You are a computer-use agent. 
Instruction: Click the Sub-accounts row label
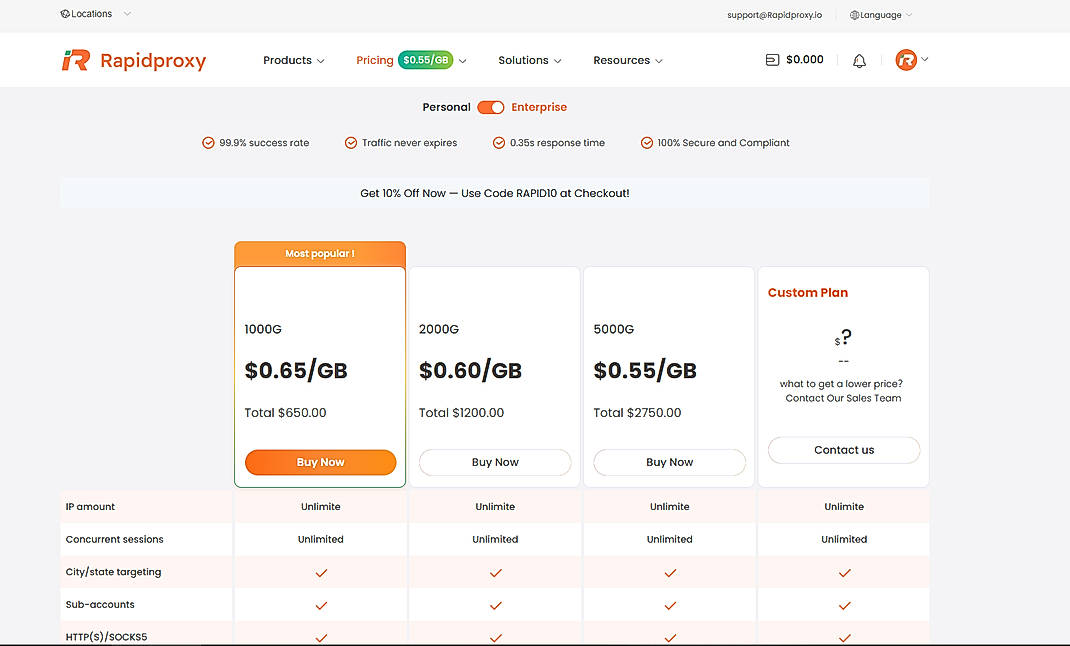click(100, 604)
